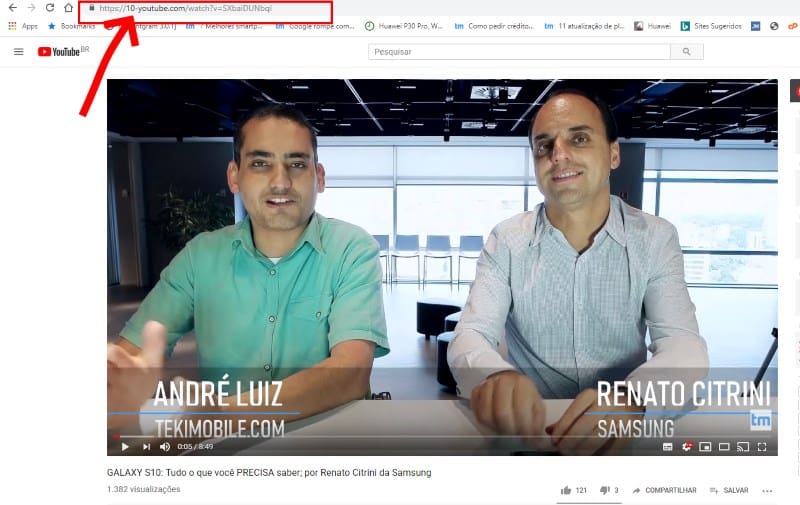Enter fullscreen mode

click(x=762, y=447)
